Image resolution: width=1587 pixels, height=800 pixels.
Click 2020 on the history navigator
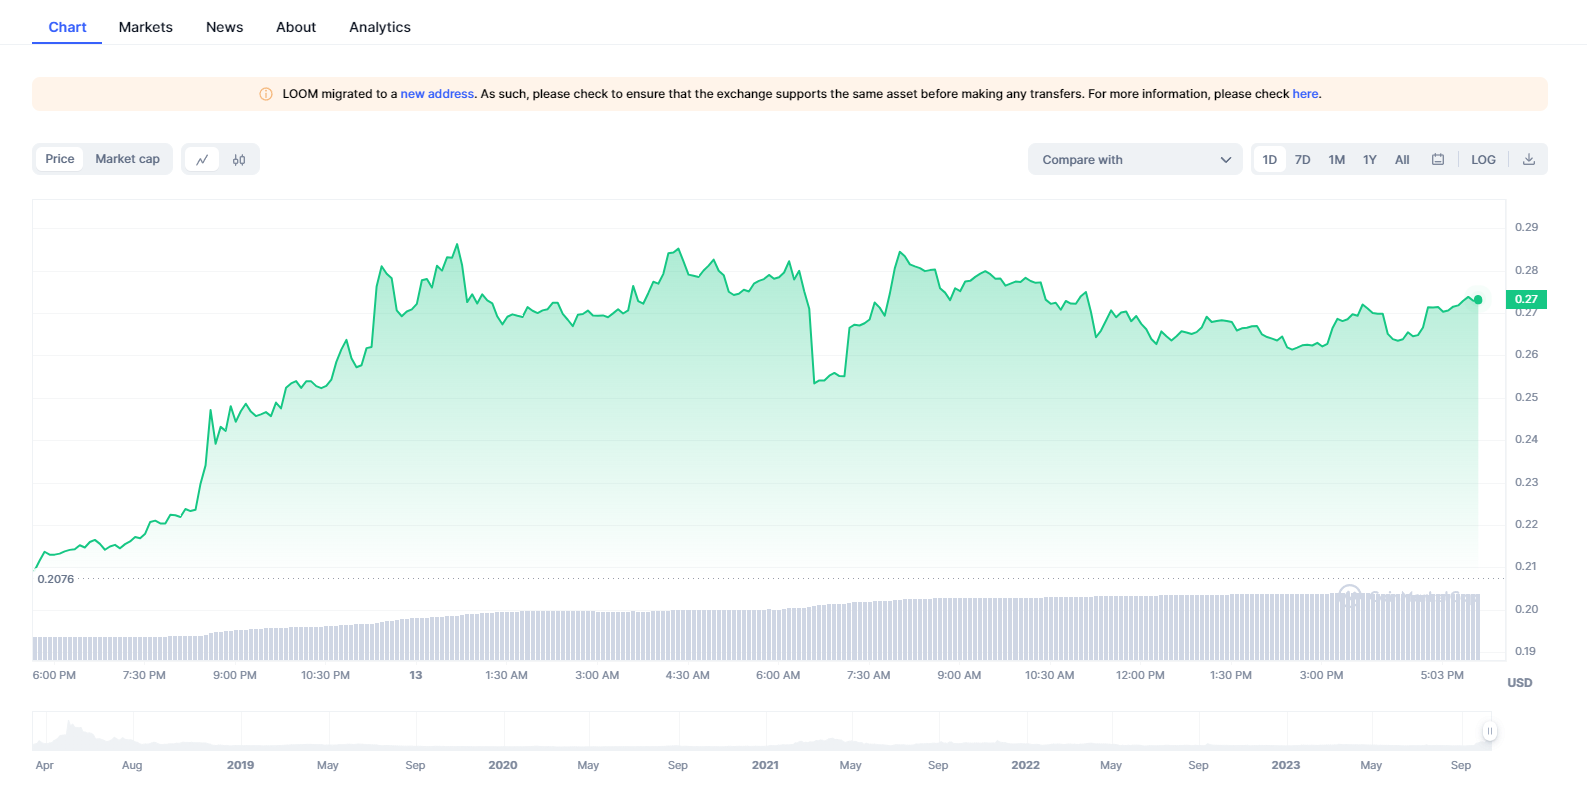click(x=503, y=765)
